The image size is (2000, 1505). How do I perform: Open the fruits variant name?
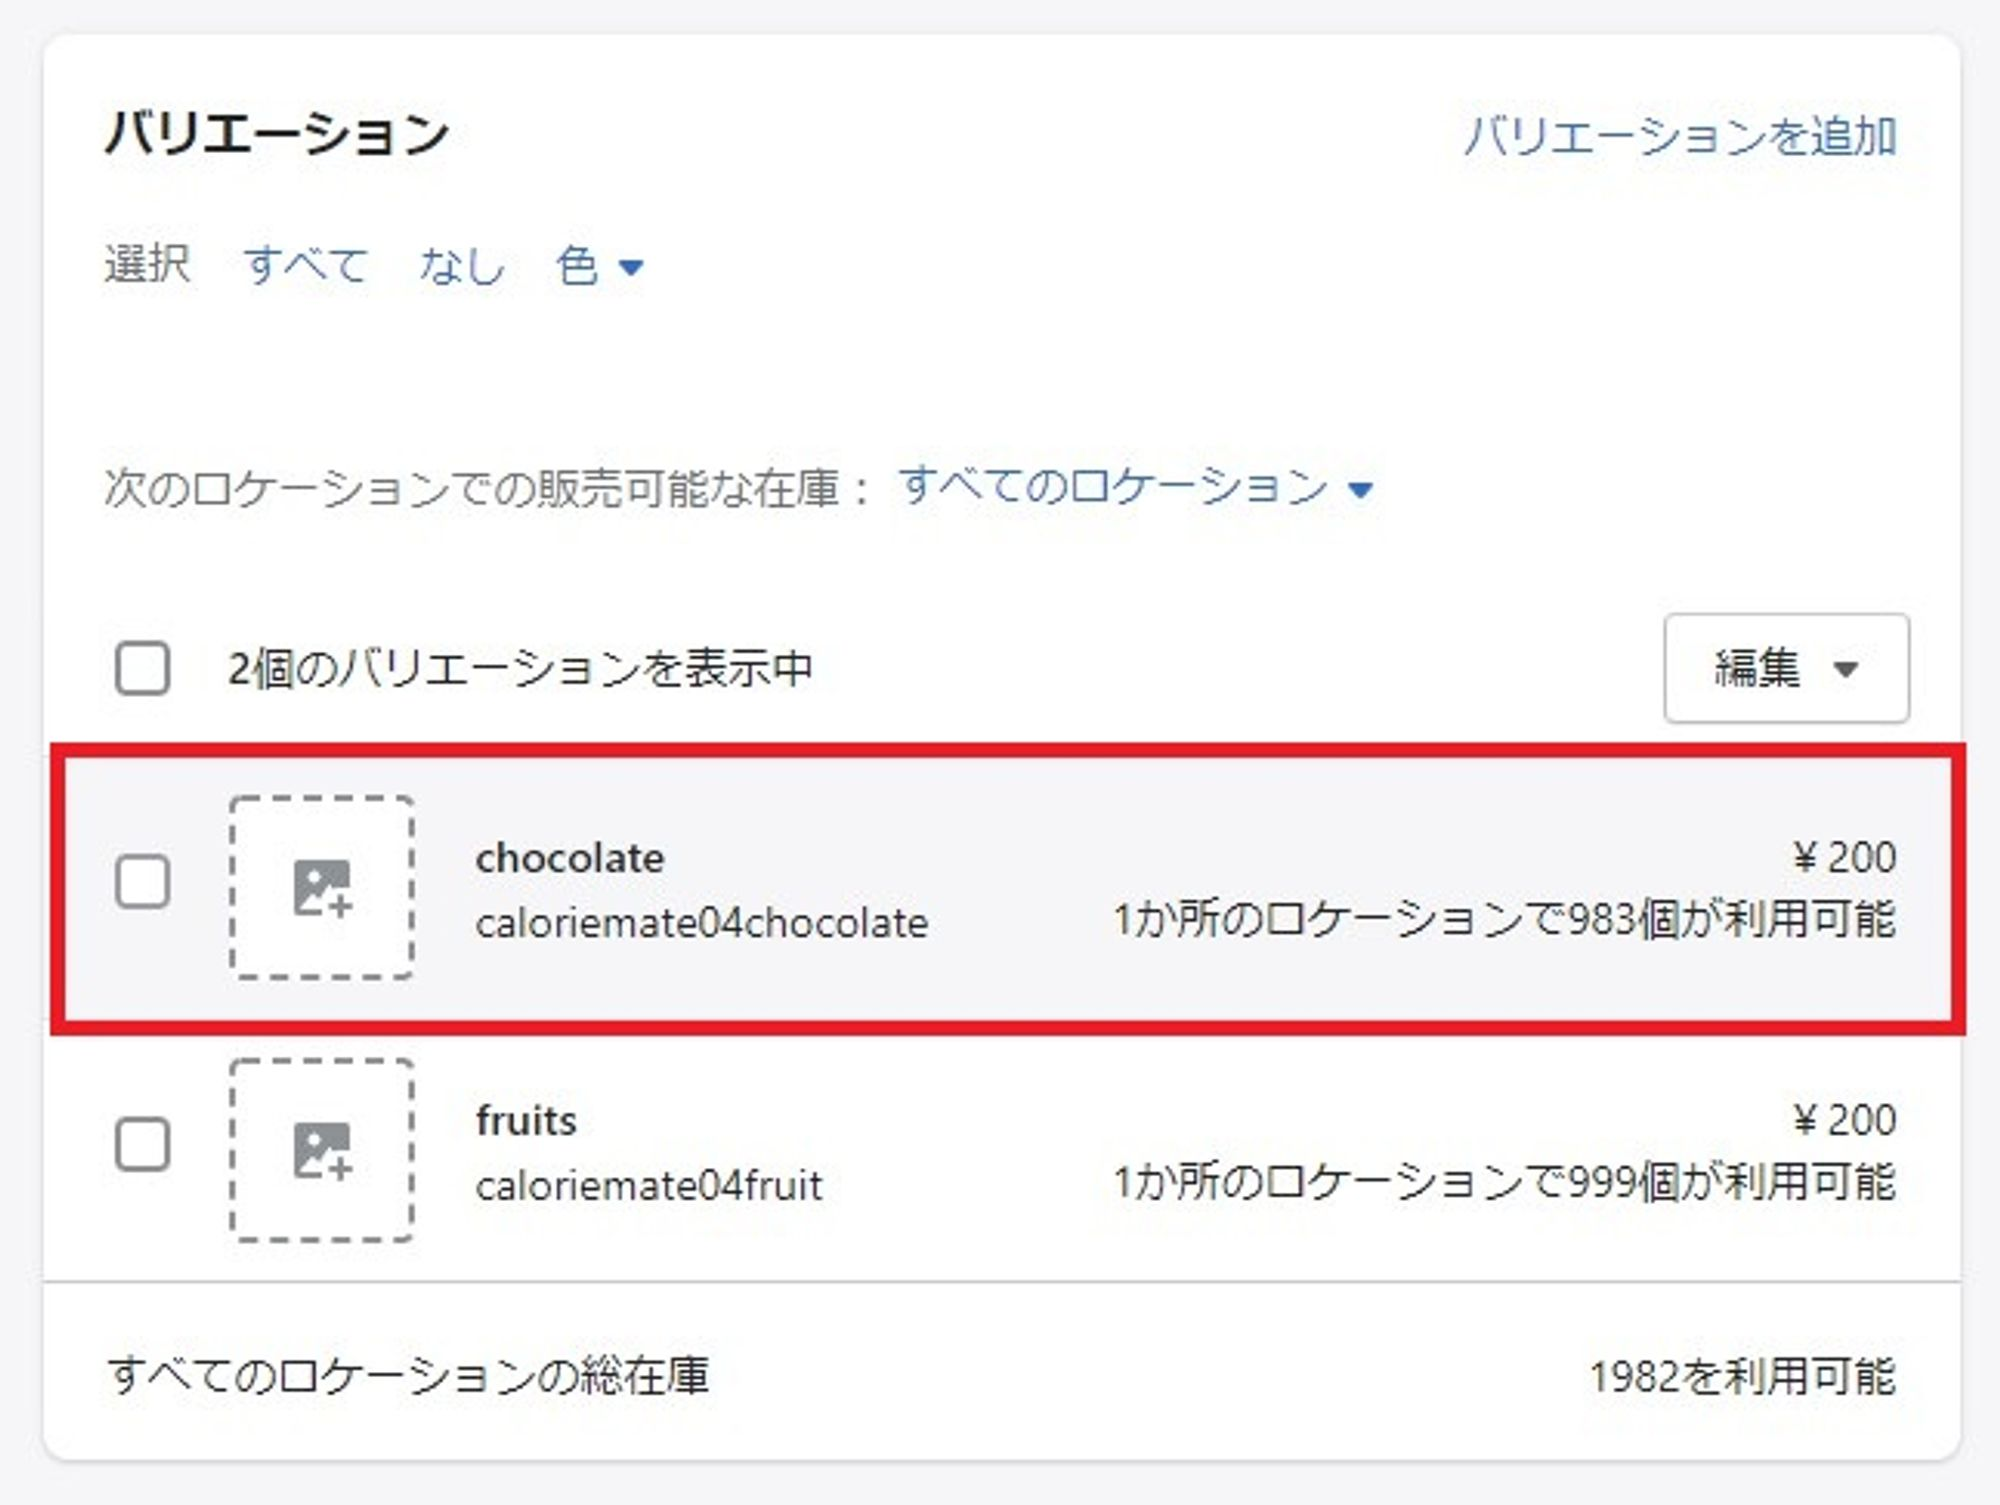point(527,1120)
